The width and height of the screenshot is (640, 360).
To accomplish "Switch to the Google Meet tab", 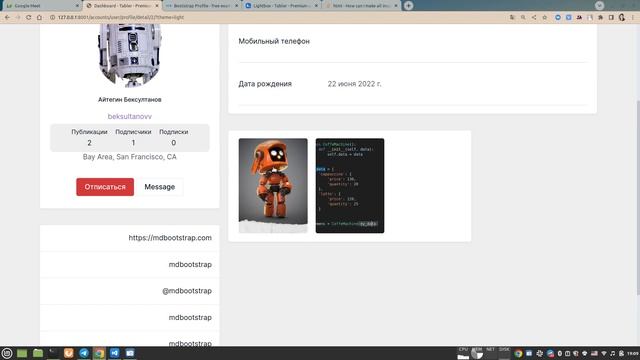I will point(41,6).
